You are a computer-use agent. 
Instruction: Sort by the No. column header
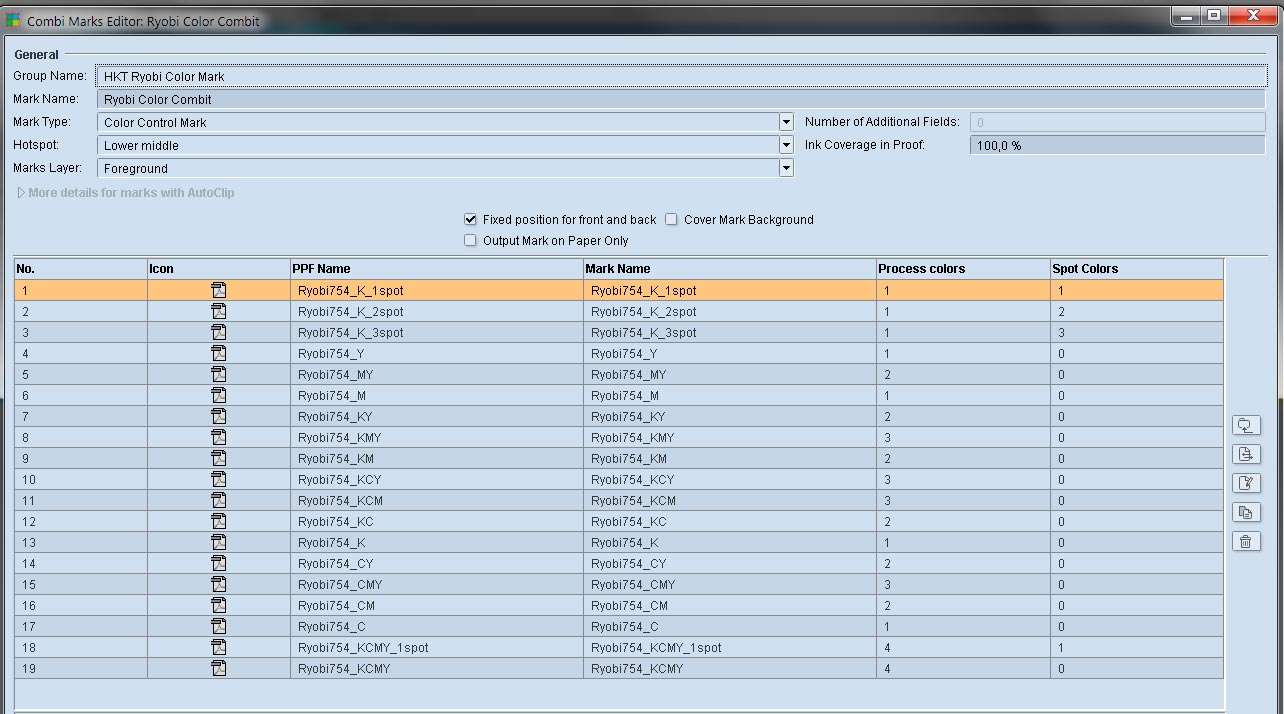[x=81, y=269]
